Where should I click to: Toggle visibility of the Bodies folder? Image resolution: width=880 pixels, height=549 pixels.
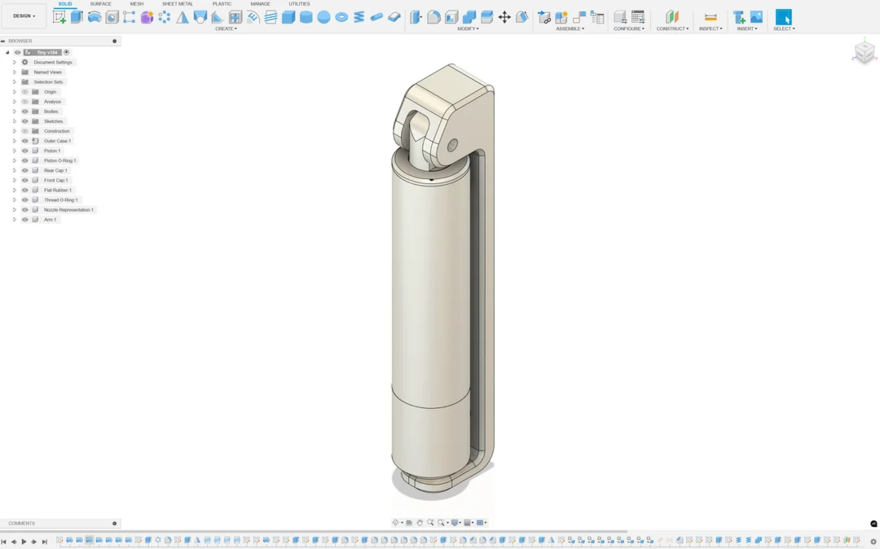(25, 112)
